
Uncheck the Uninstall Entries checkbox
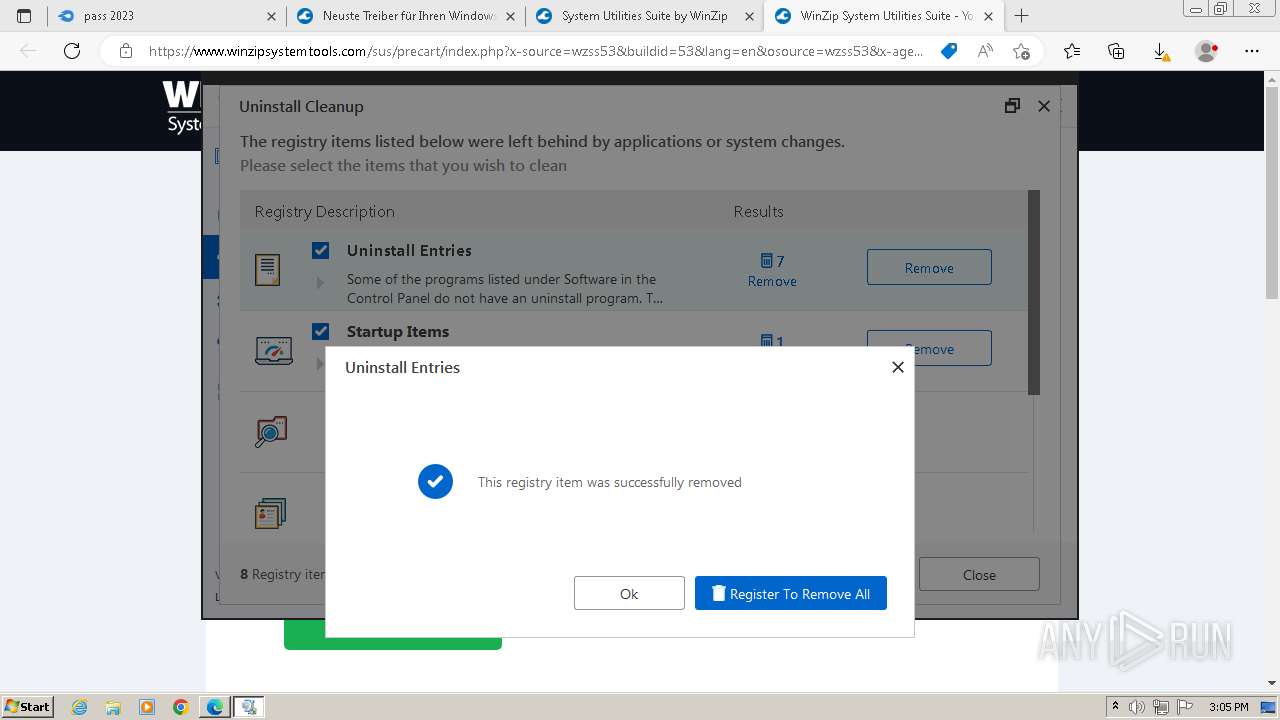tap(320, 250)
